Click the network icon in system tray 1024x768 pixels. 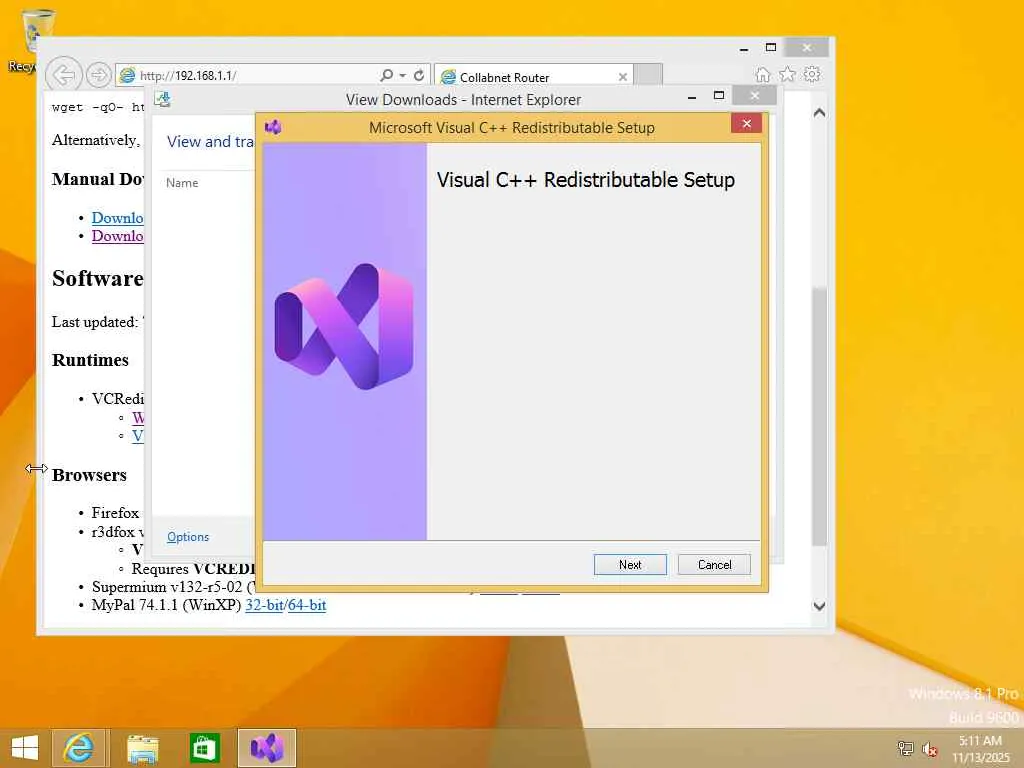tap(905, 748)
